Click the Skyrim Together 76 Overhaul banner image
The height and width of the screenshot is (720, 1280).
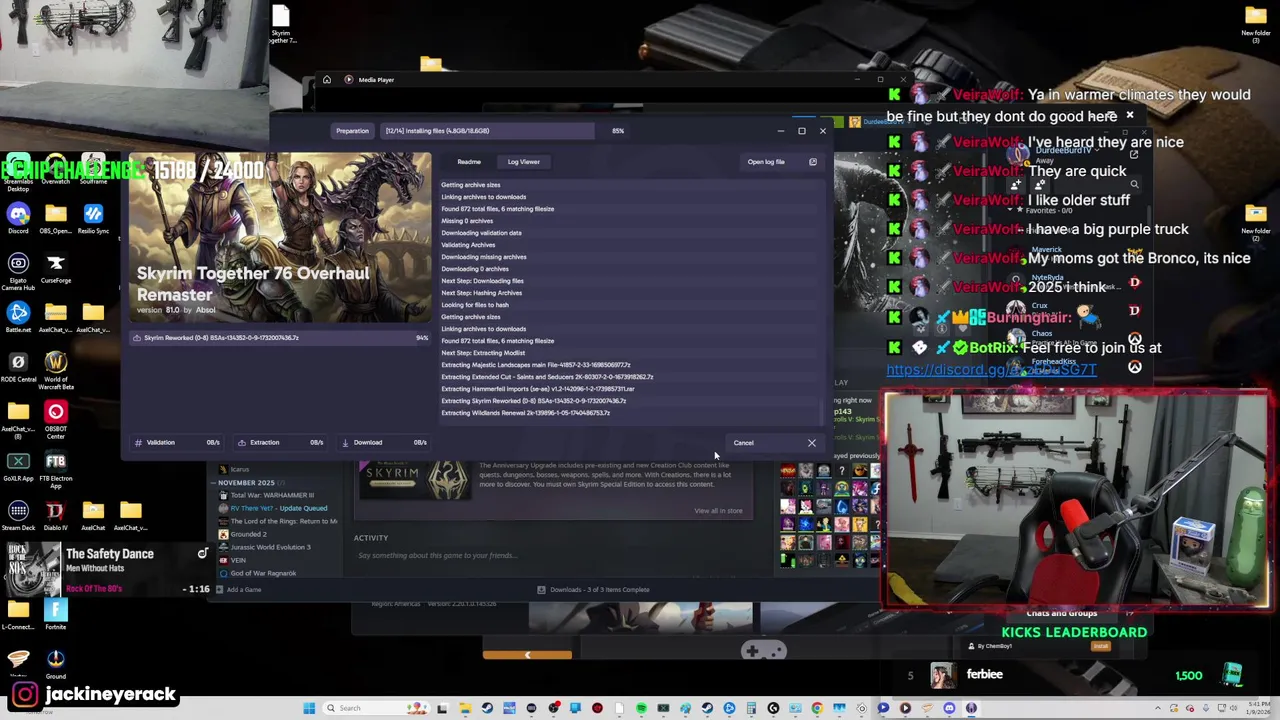tap(280, 238)
